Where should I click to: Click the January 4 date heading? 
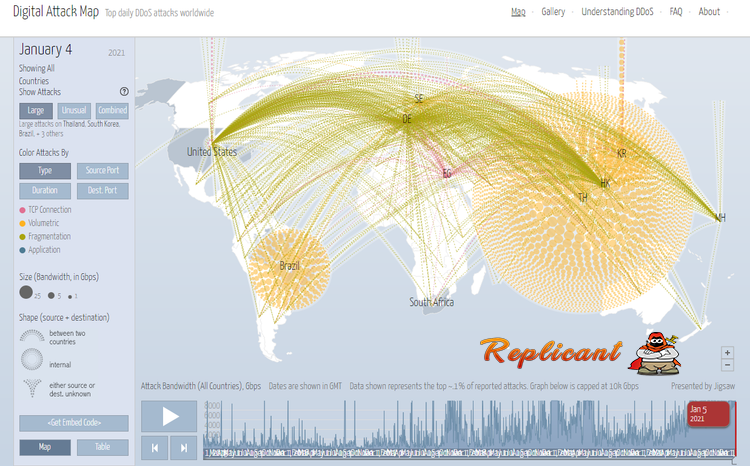(45, 49)
